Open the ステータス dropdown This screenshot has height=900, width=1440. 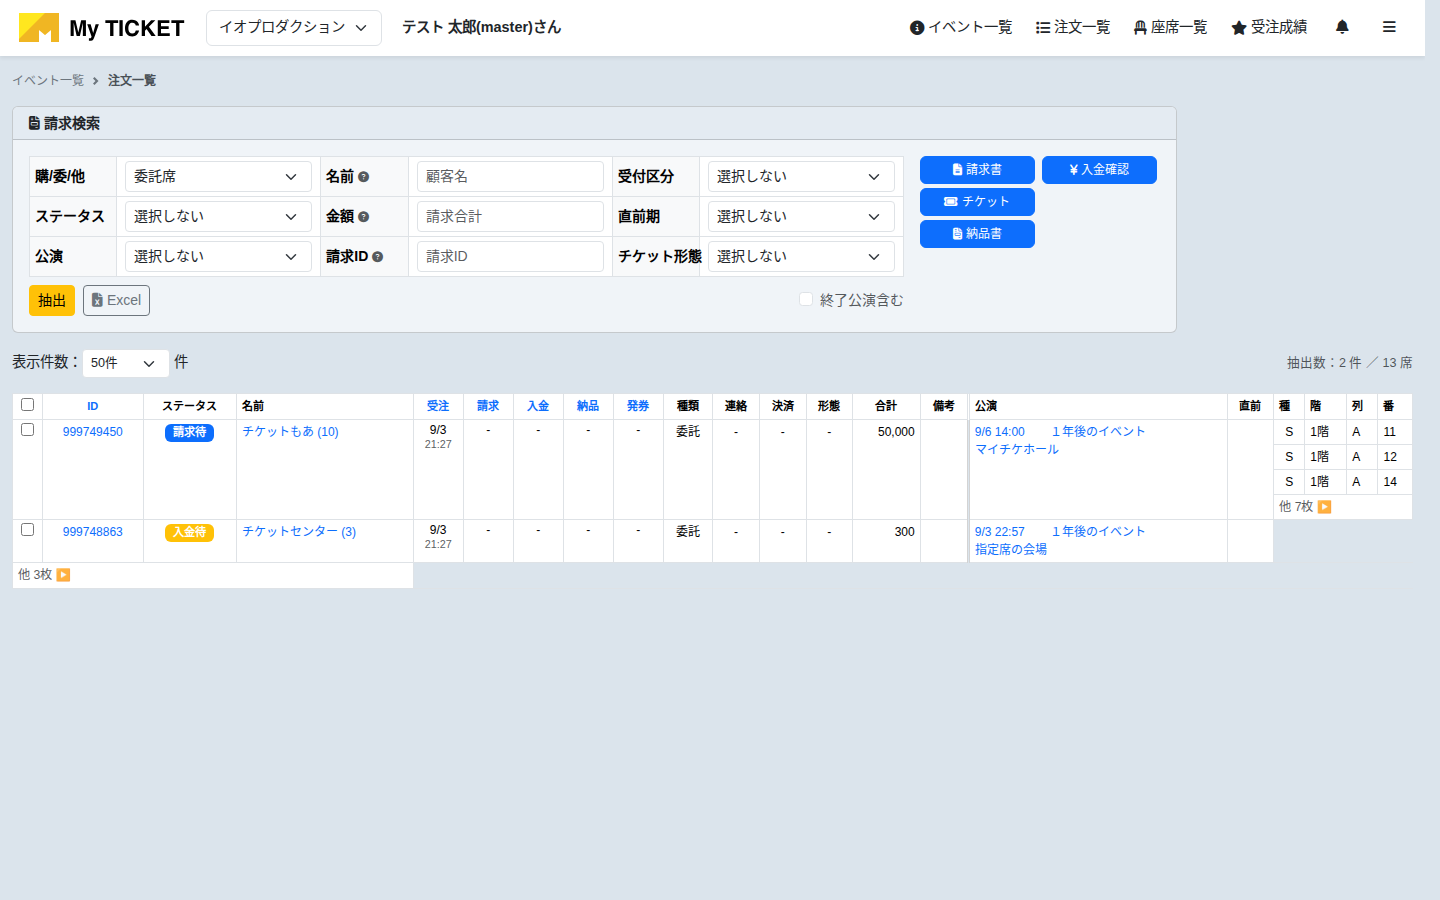218,216
